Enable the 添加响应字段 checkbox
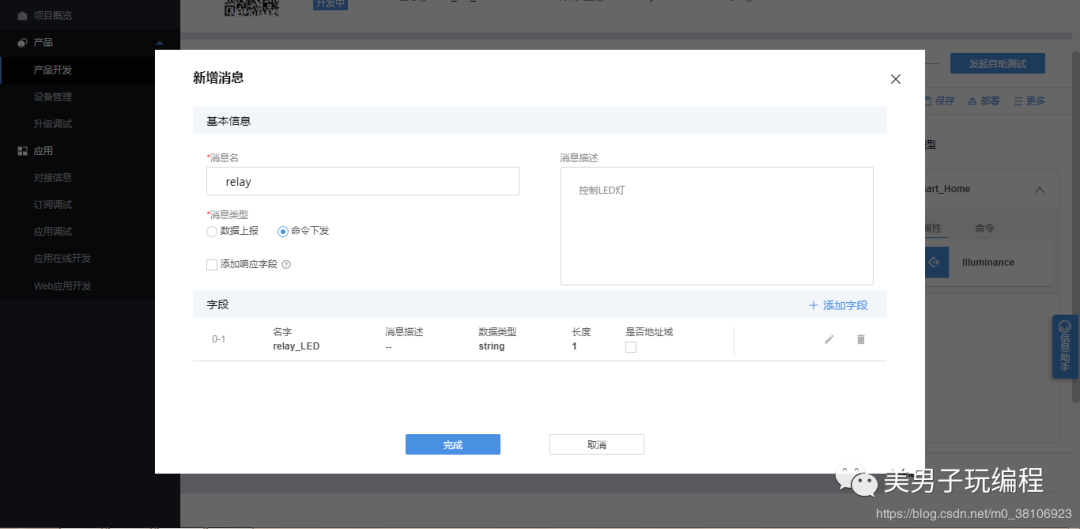The width and height of the screenshot is (1080, 529). (212, 264)
